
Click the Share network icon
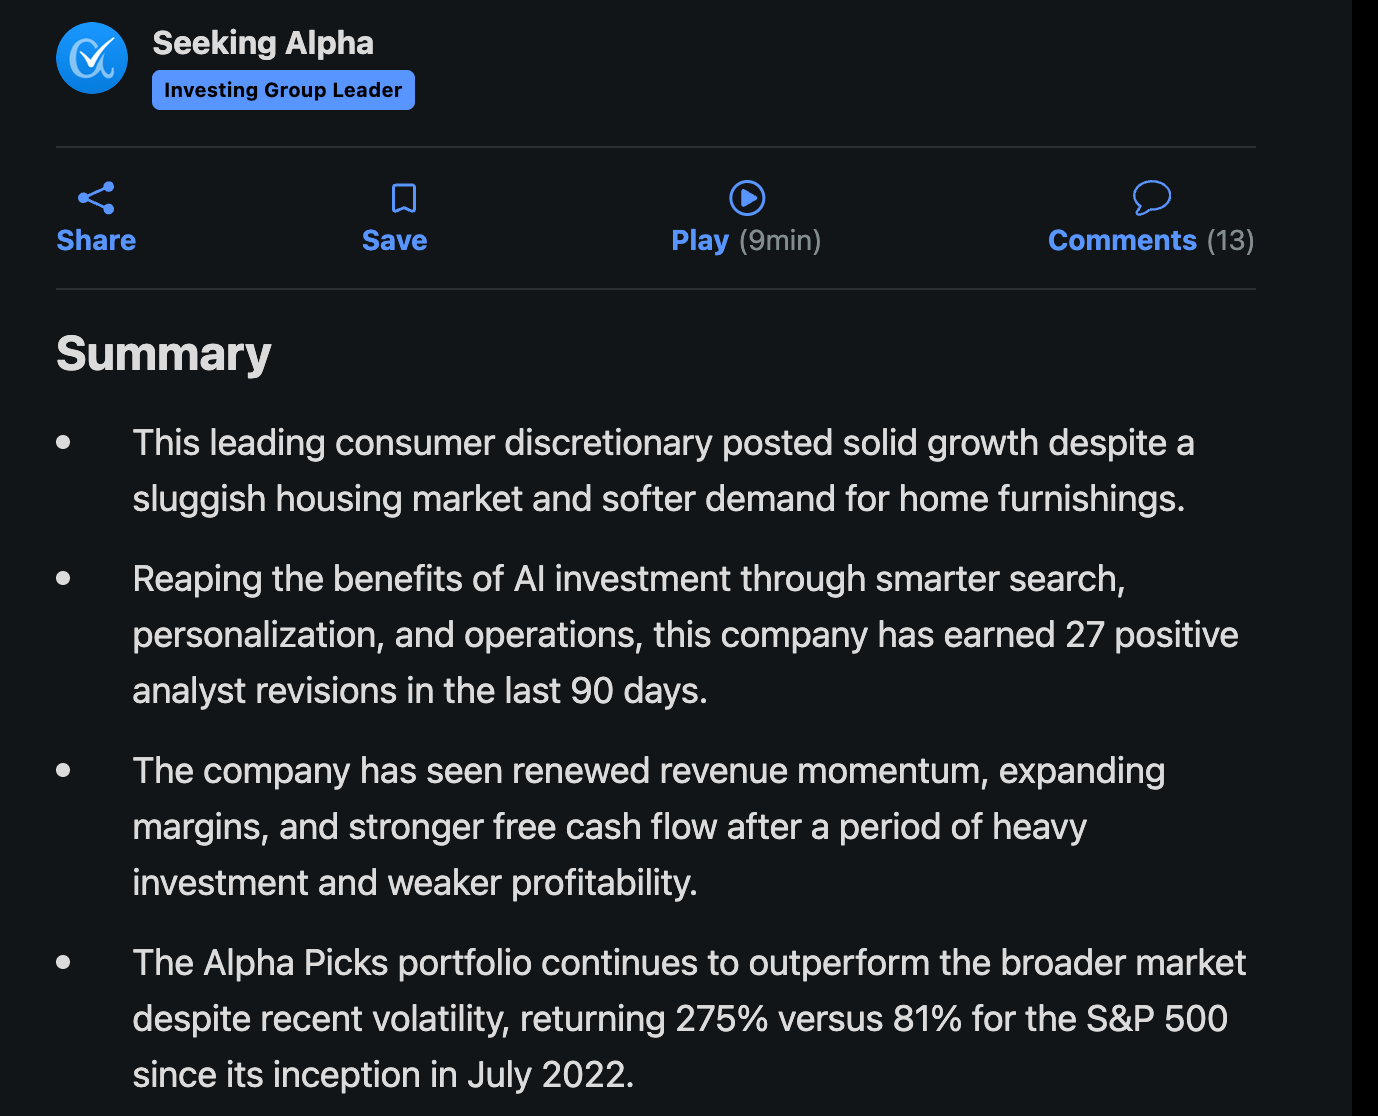pos(96,198)
